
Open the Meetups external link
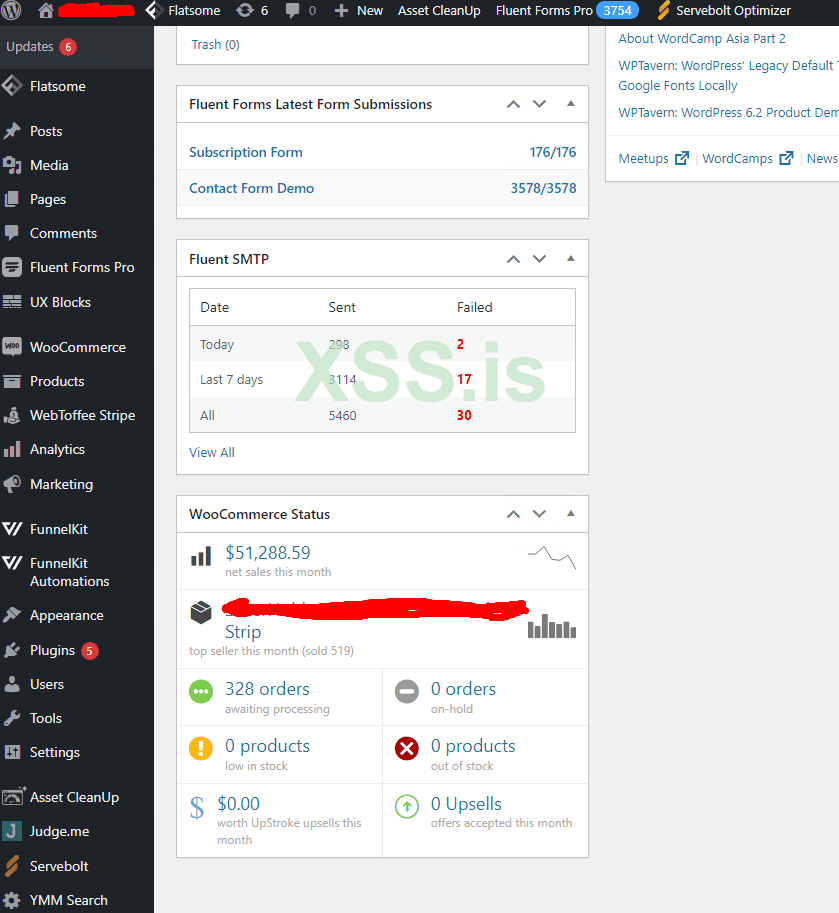(x=653, y=158)
